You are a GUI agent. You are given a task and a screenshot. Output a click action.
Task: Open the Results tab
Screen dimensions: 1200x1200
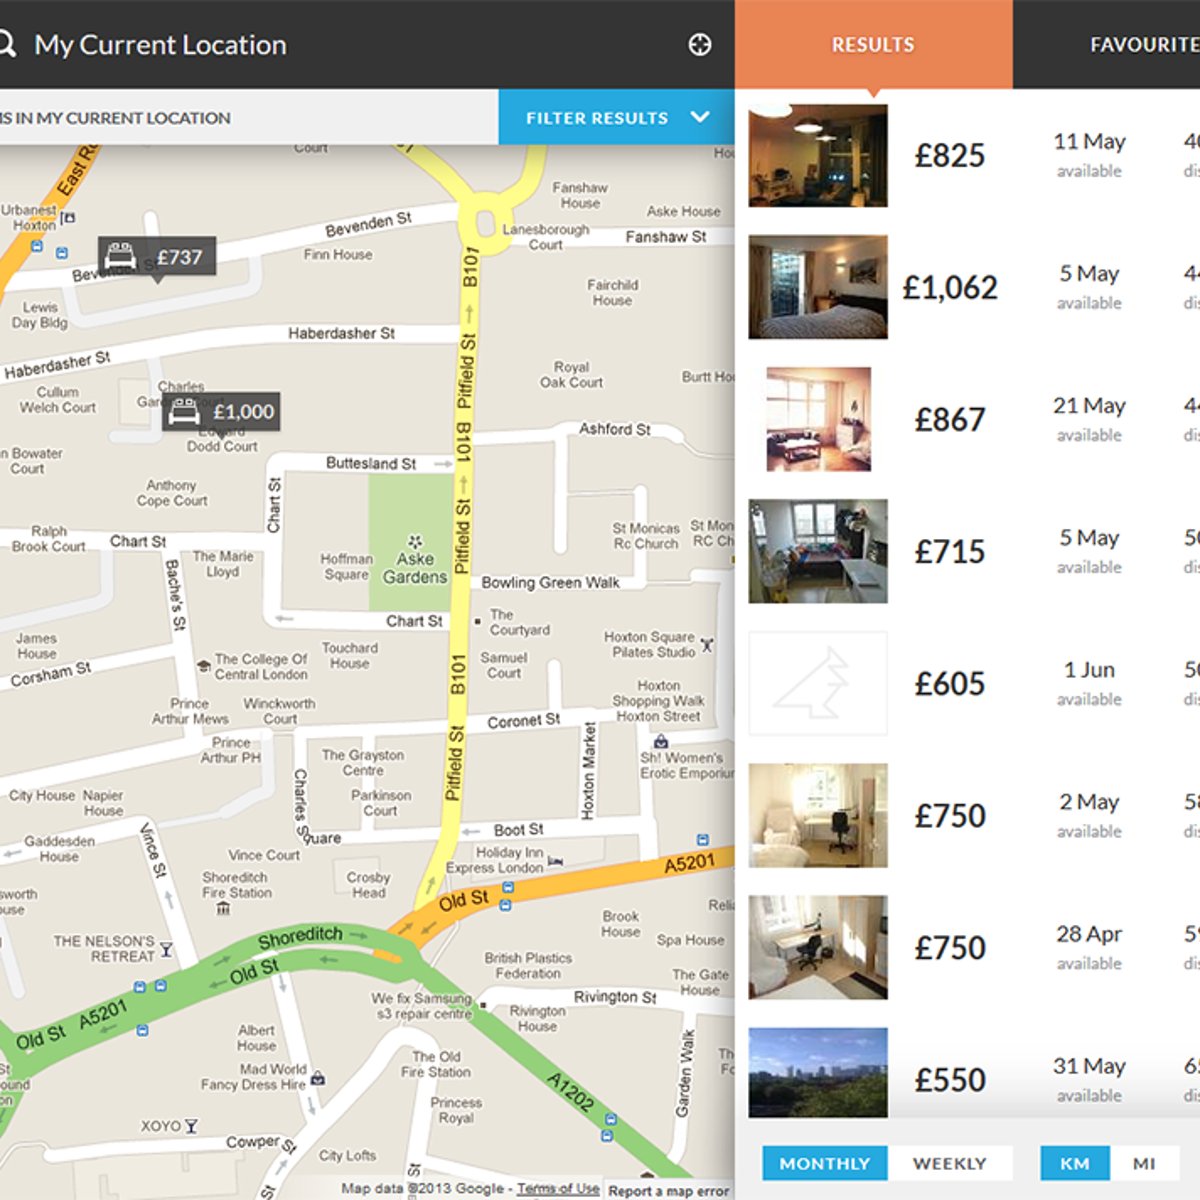(873, 45)
